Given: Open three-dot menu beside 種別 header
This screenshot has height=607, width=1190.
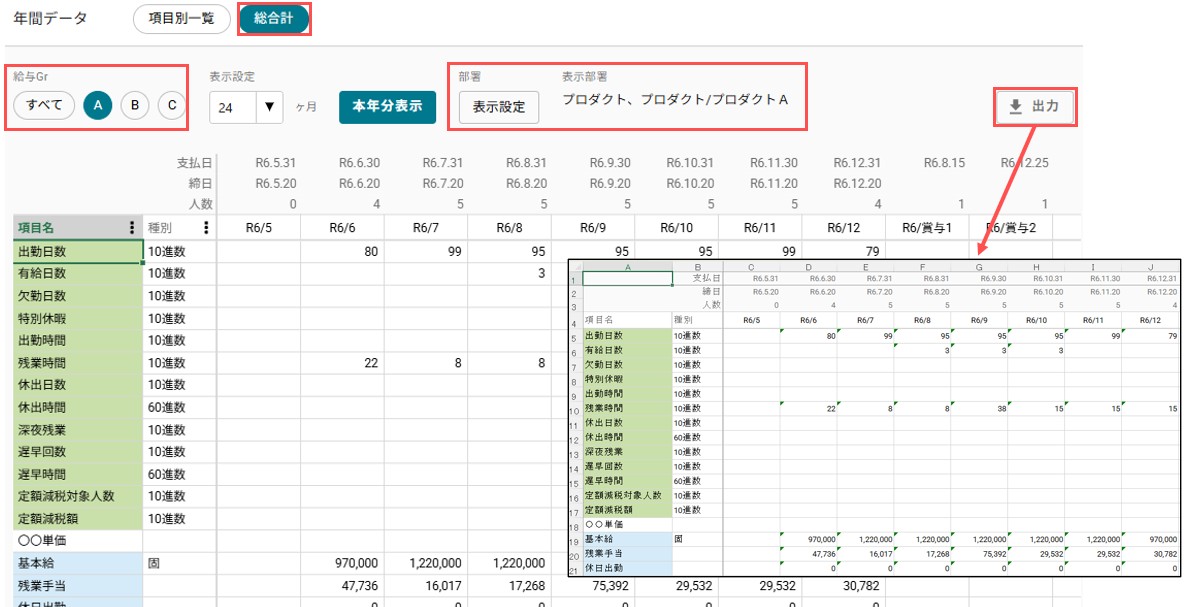Looking at the screenshot, I should tap(206, 228).
